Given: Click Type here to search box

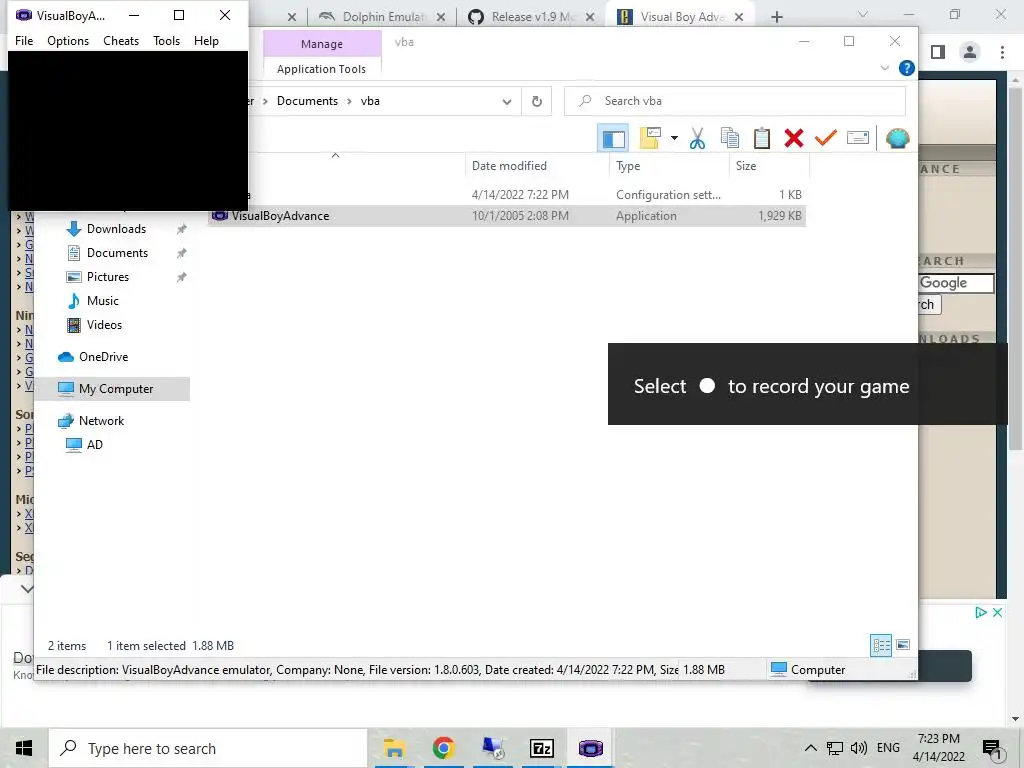Looking at the screenshot, I should pyautogui.click(x=208, y=748).
